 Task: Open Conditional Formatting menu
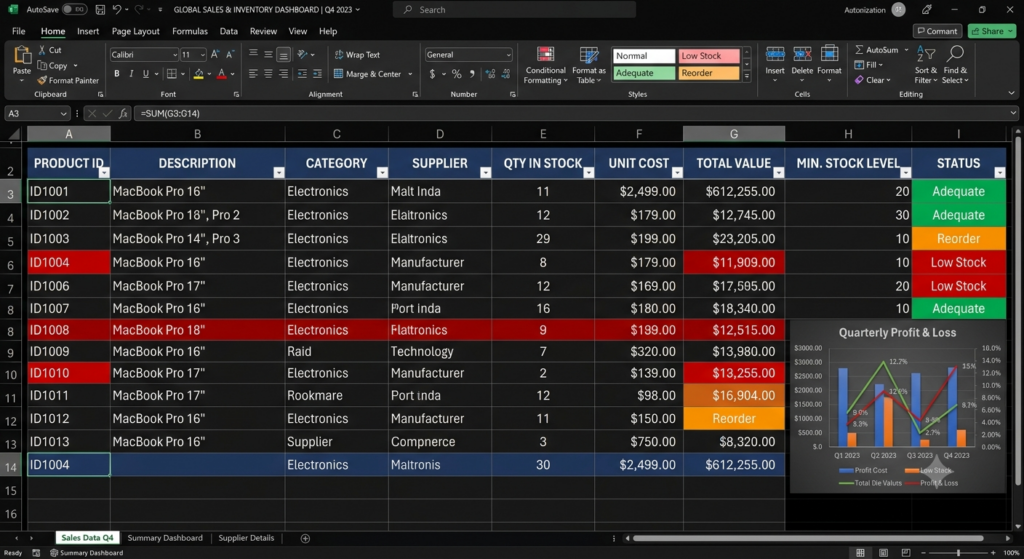pyautogui.click(x=545, y=65)
